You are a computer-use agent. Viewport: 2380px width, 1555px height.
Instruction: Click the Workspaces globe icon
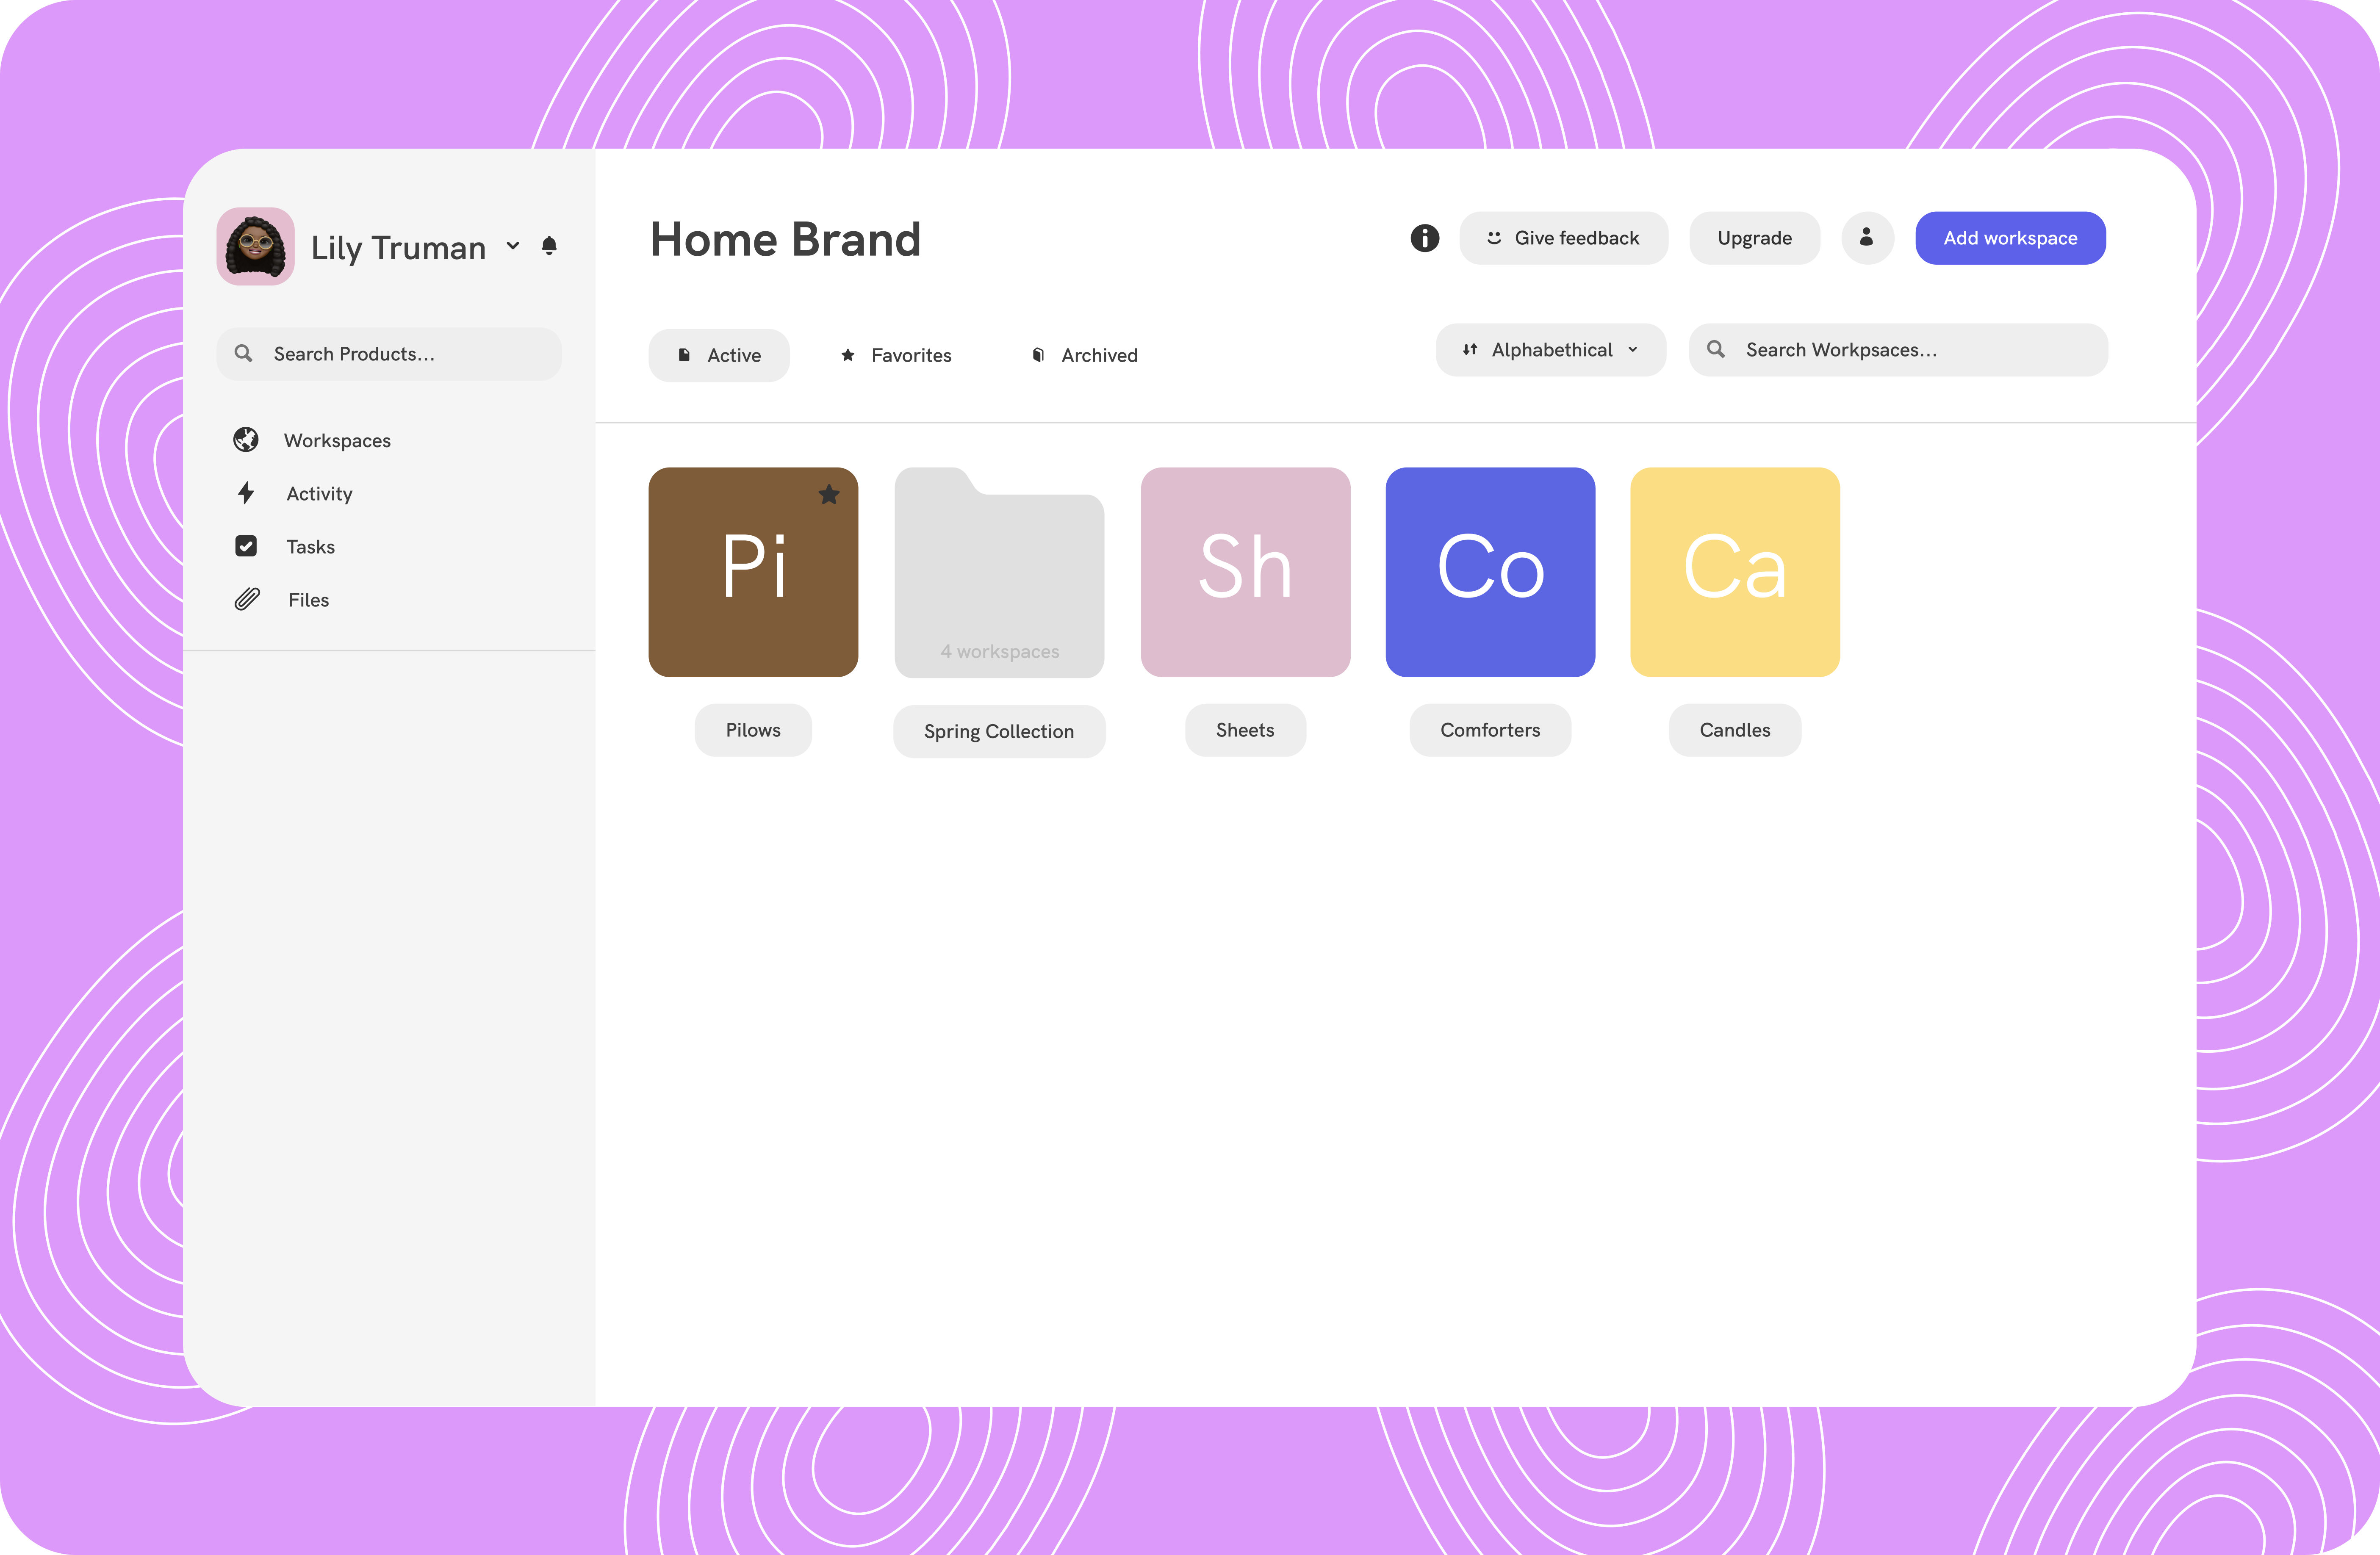pos(246,440)
